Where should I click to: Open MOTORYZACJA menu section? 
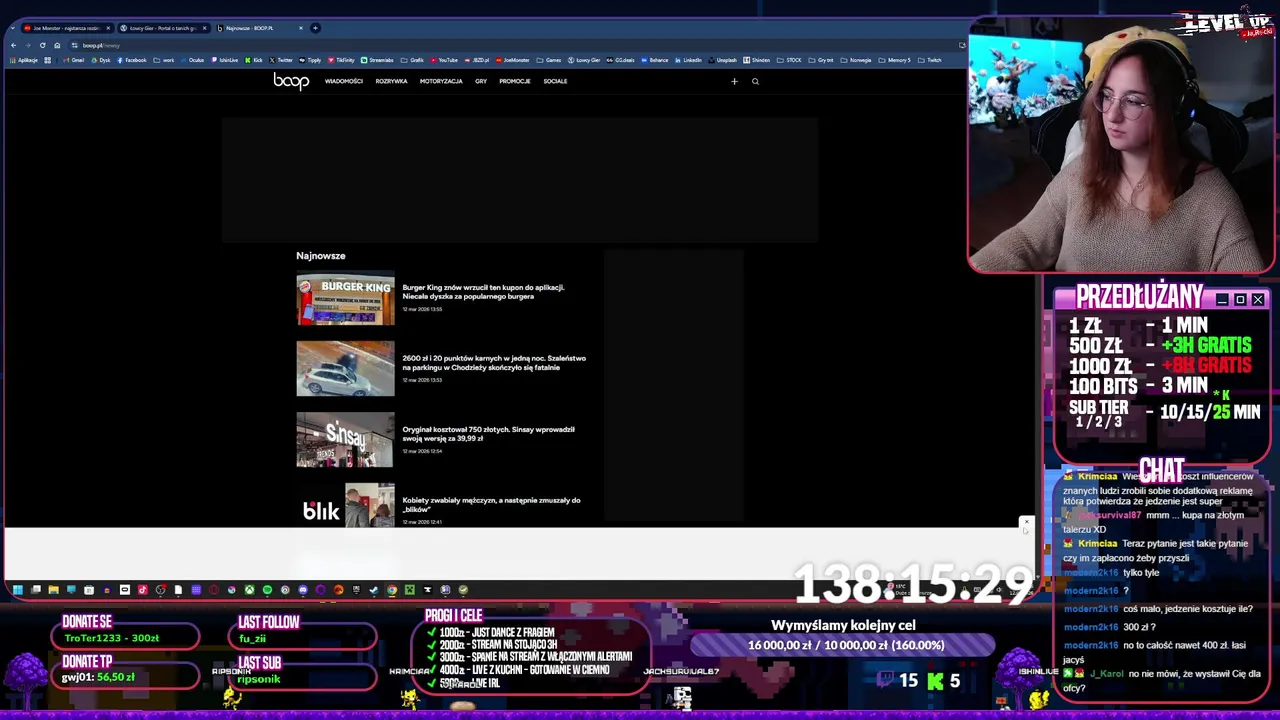441,81
